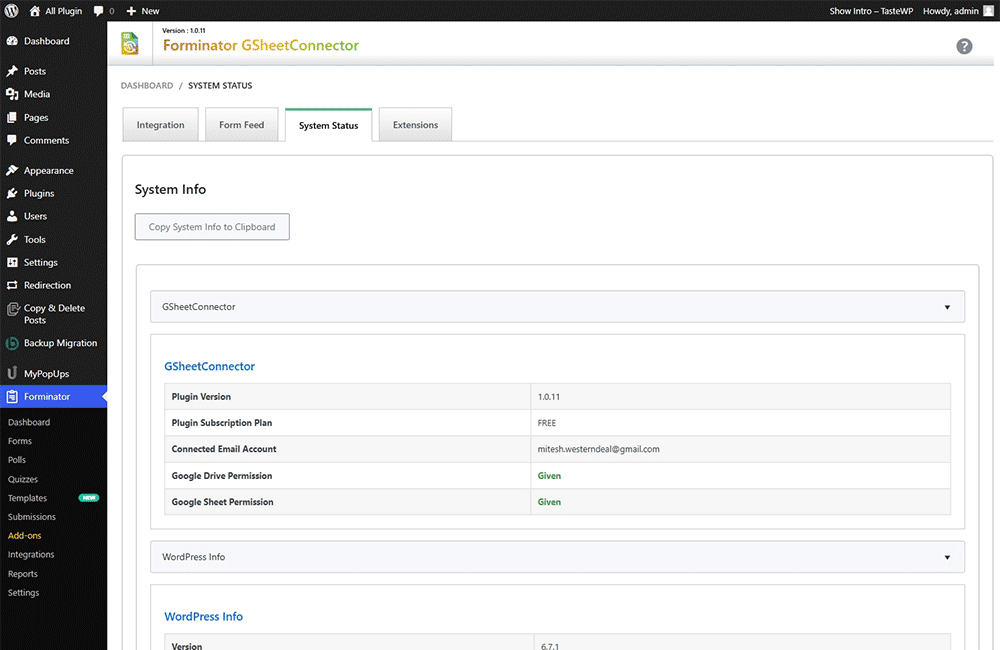
Task: Click the WordPress Info blue heading
Action: click(x=203, y=616)
